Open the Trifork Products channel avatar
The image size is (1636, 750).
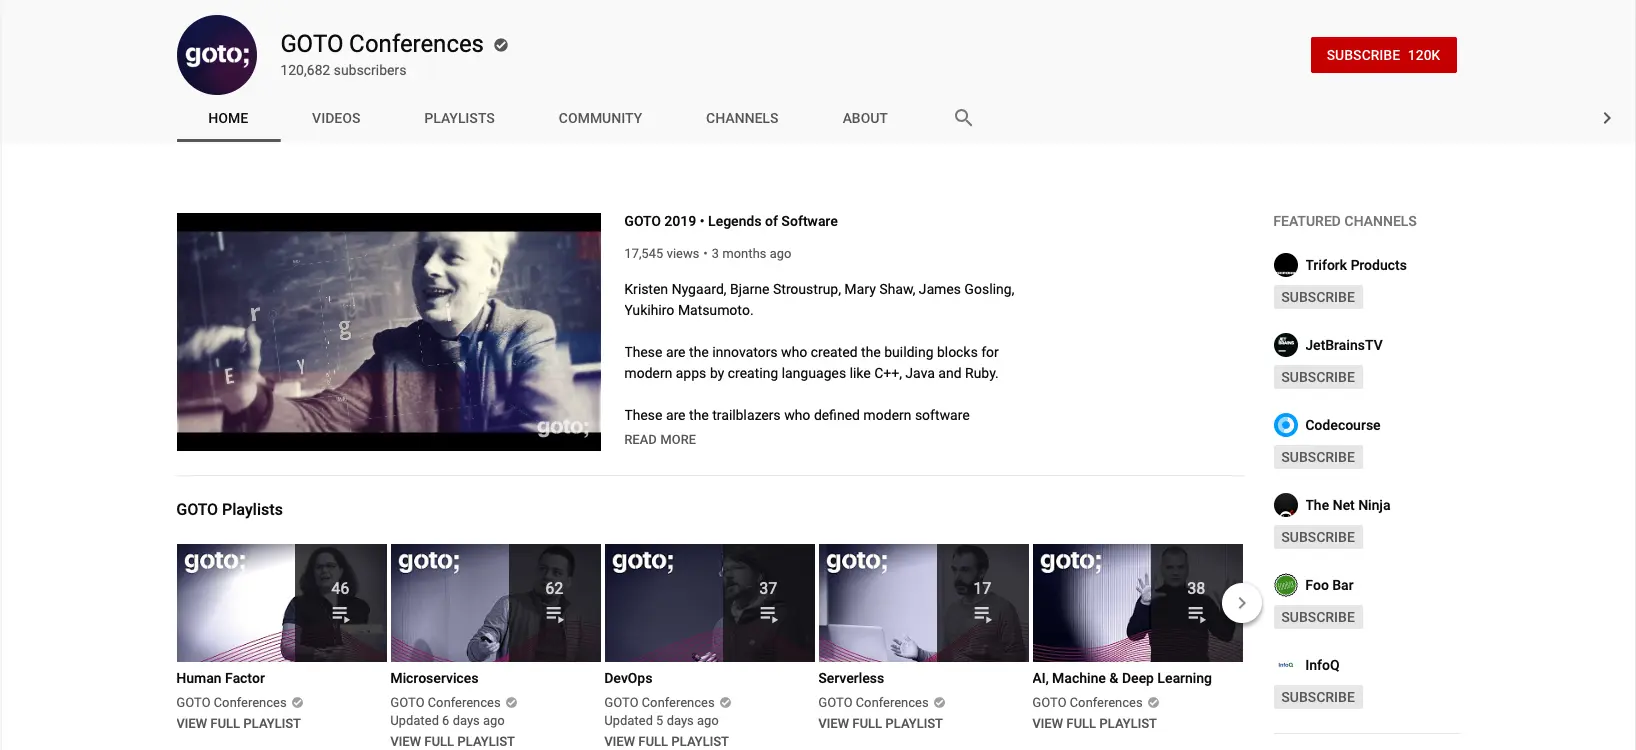tap(1286, 265)
